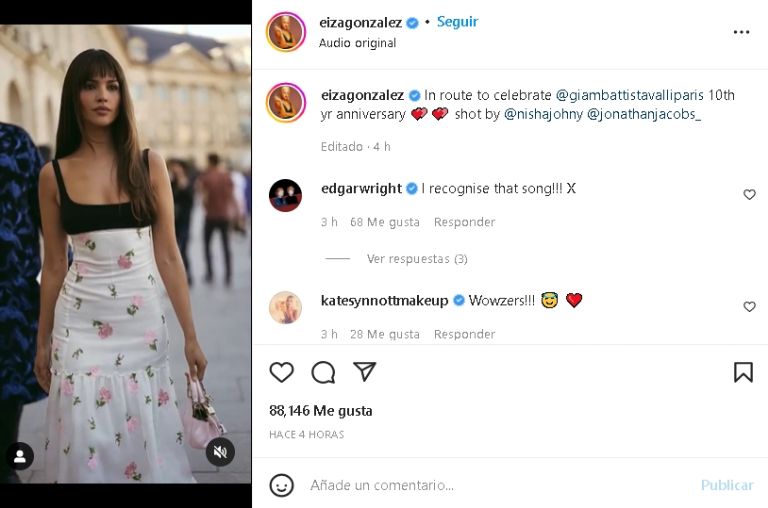This screenshot has width=768, height=508.
Task: Share post via paper plane icon
Action: pyautogui.click(x=365, y=372)
